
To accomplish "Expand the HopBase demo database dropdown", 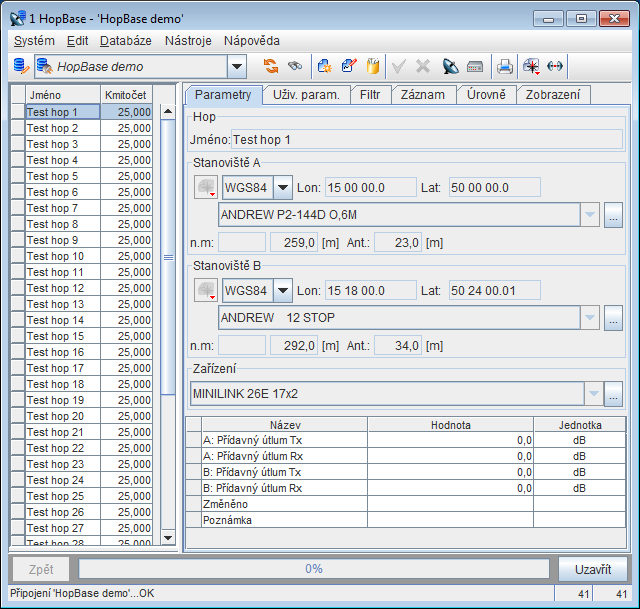I will coord(237,67).
